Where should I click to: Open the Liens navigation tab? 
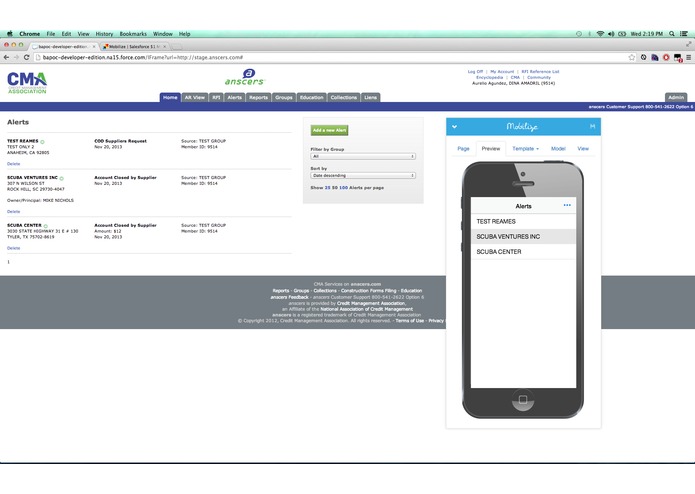tap(371, 97)
